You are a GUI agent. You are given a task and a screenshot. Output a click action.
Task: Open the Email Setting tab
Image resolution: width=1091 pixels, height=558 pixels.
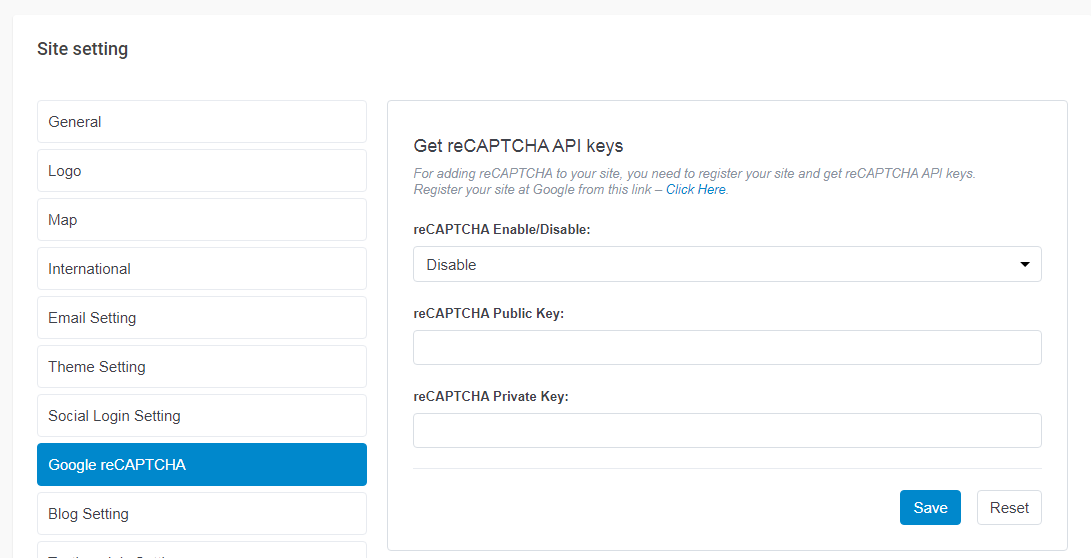pos(201,318)
